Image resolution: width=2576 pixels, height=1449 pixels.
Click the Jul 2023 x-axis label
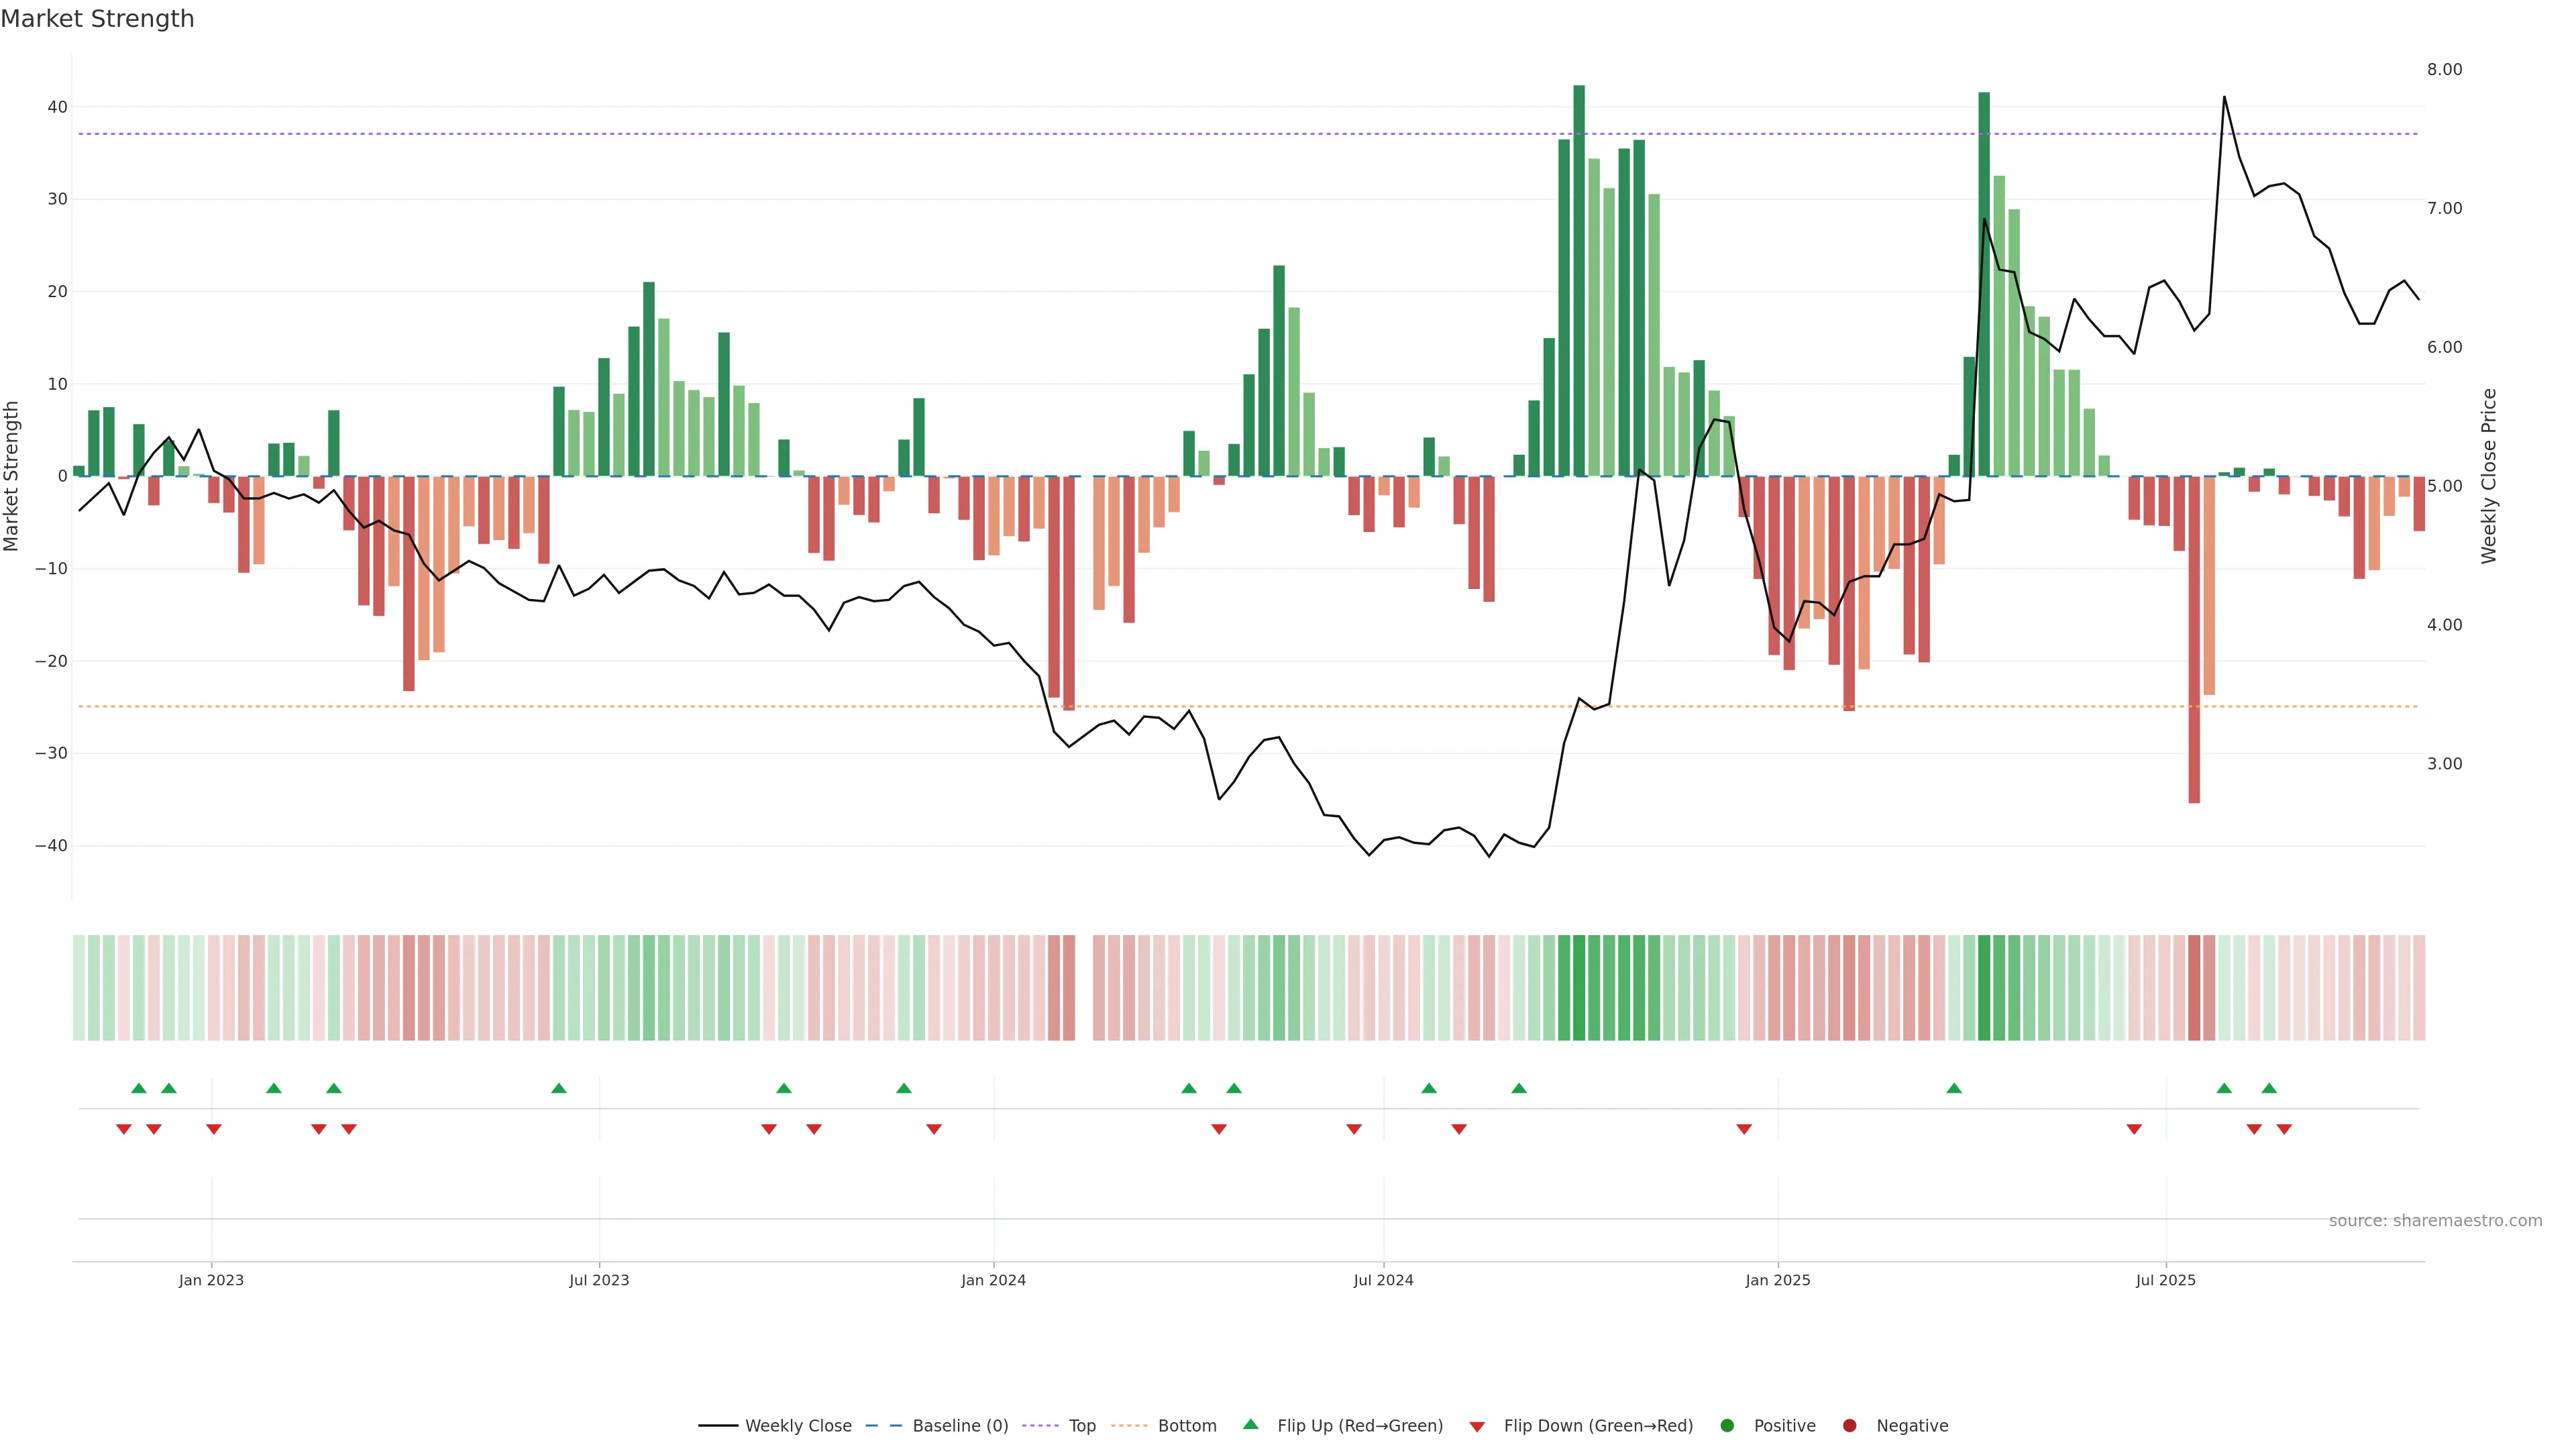[599, 1280]
